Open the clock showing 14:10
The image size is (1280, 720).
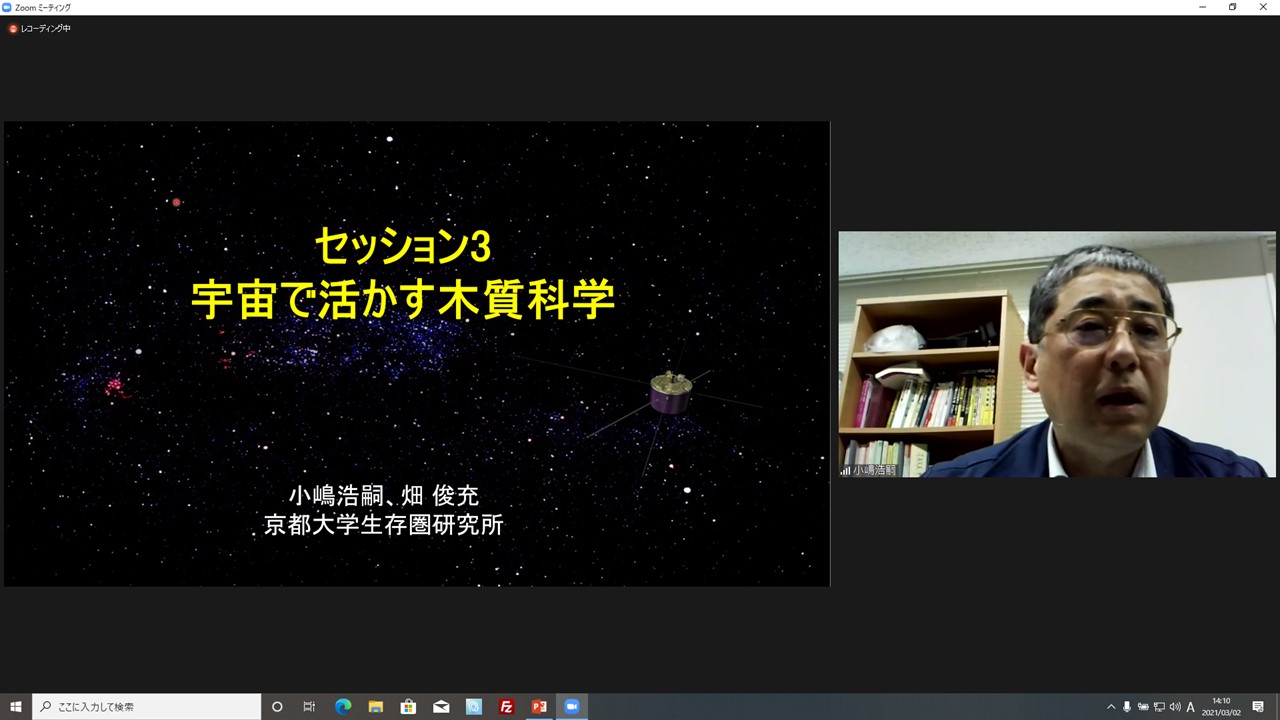pos(1221,707)
